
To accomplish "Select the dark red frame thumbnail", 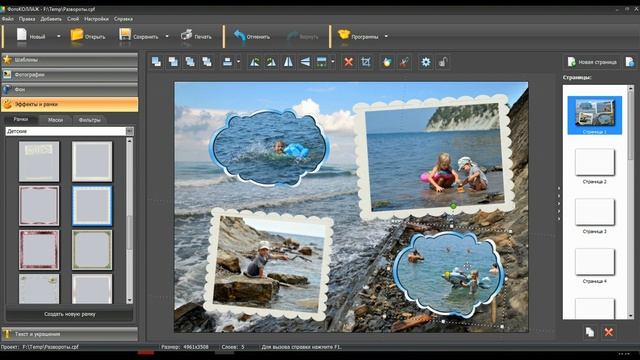I will coord(39,250).
